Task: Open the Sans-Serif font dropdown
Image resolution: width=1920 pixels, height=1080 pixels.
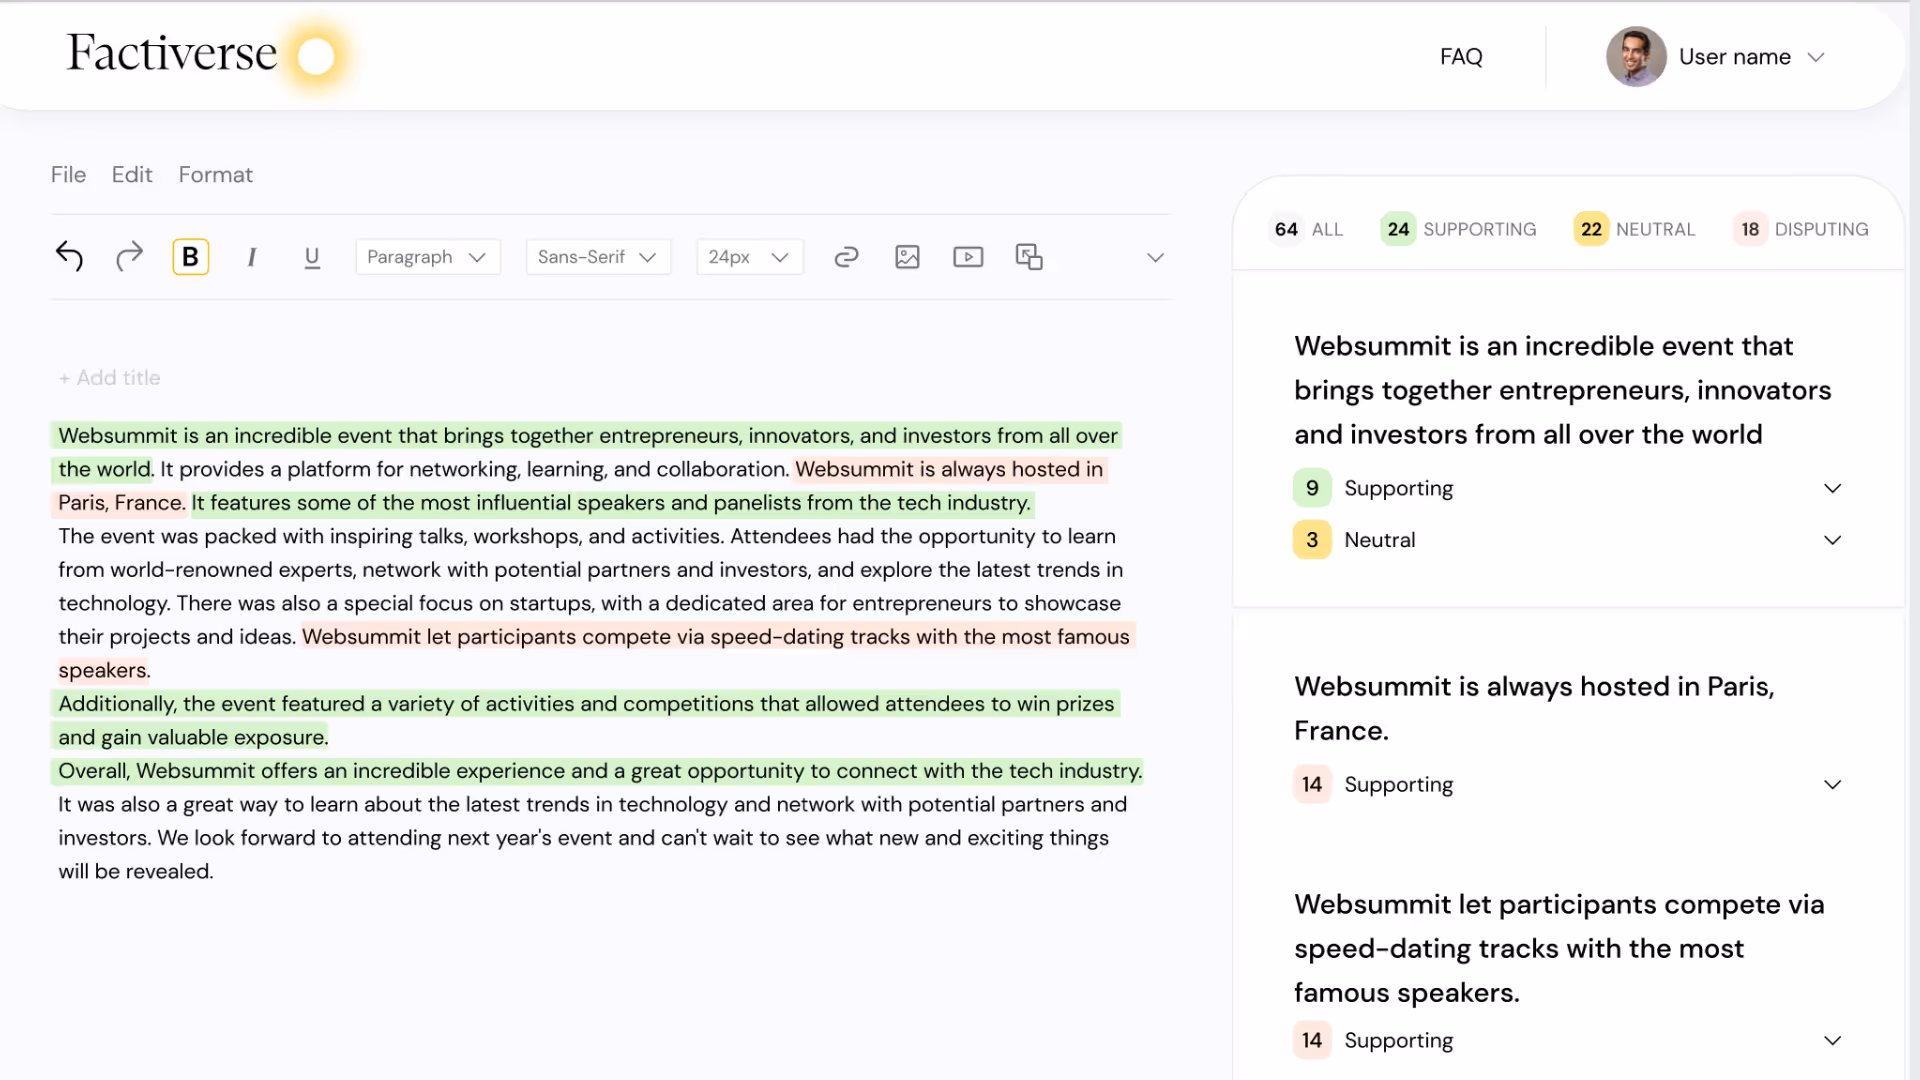Action: pyautogui.click(x=598, y=257)
